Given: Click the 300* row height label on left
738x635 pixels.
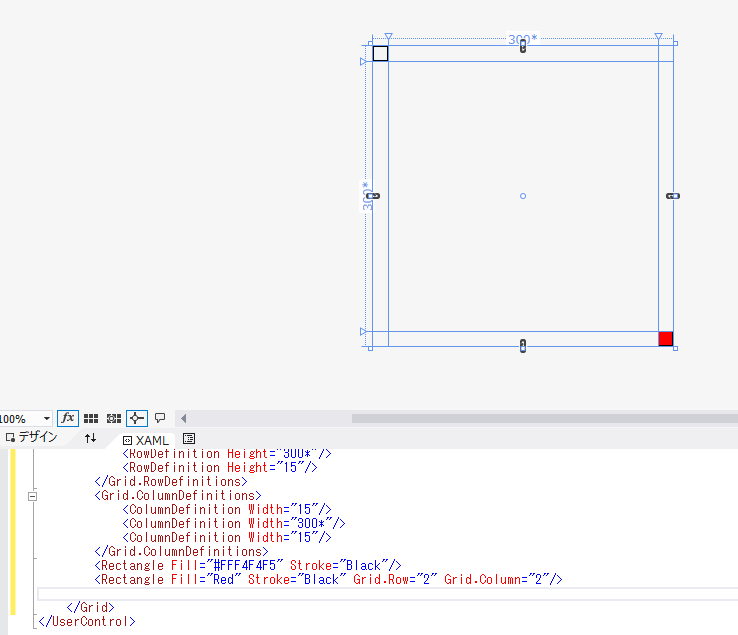Looking at the screenshot, I should click(366, 196).
